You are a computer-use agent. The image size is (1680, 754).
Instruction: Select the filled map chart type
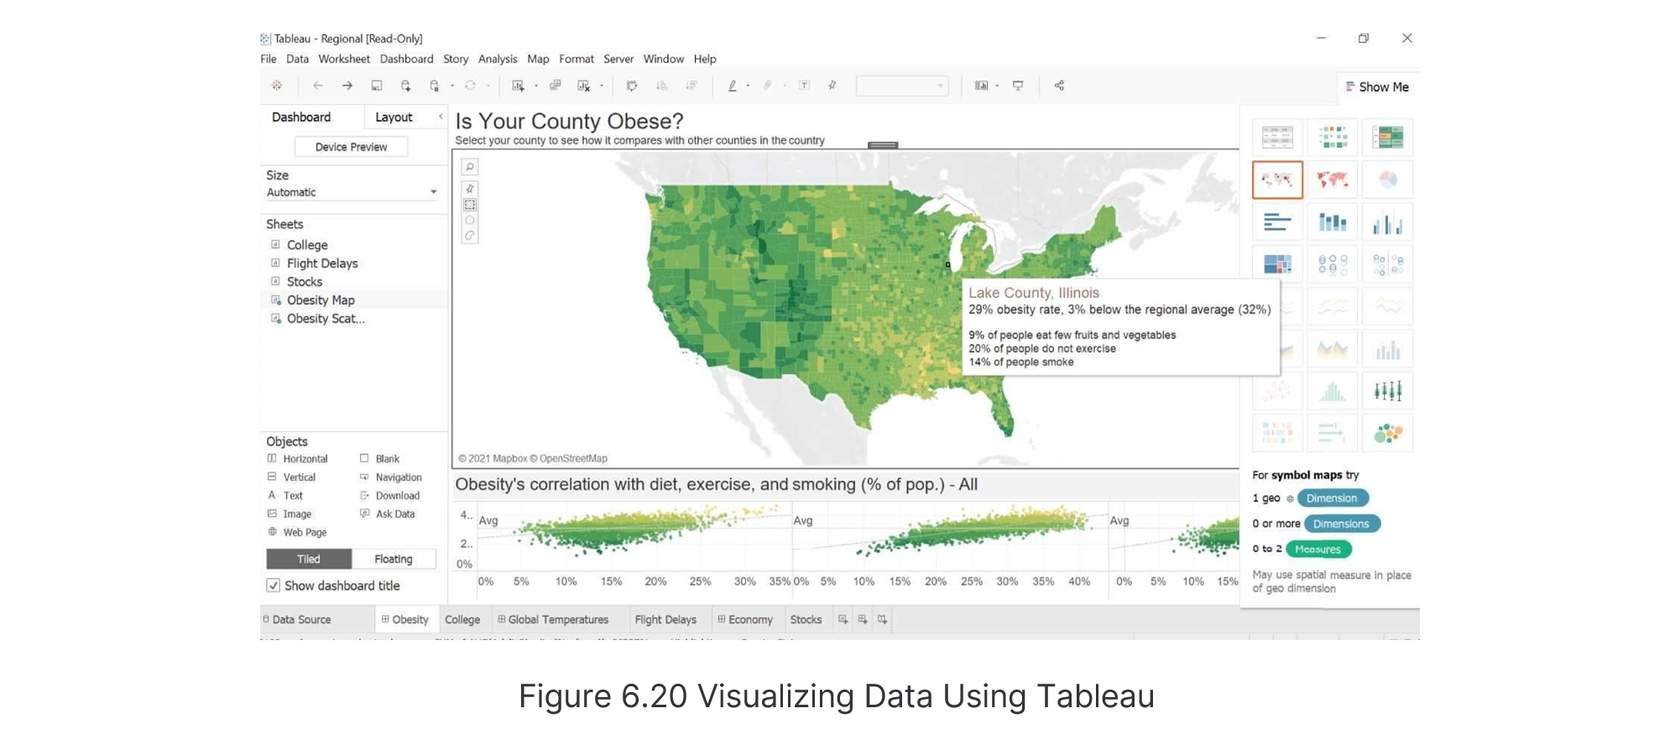coord(1332,180)
